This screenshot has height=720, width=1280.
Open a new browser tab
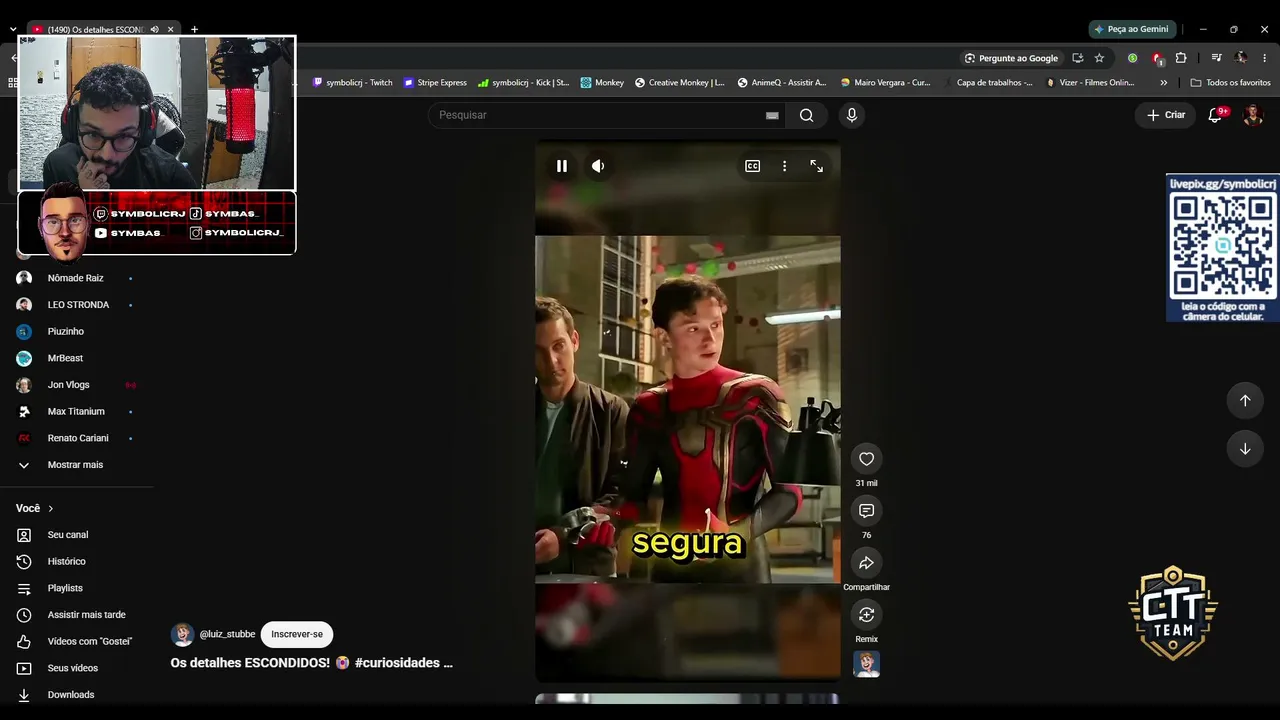[194, 30]
